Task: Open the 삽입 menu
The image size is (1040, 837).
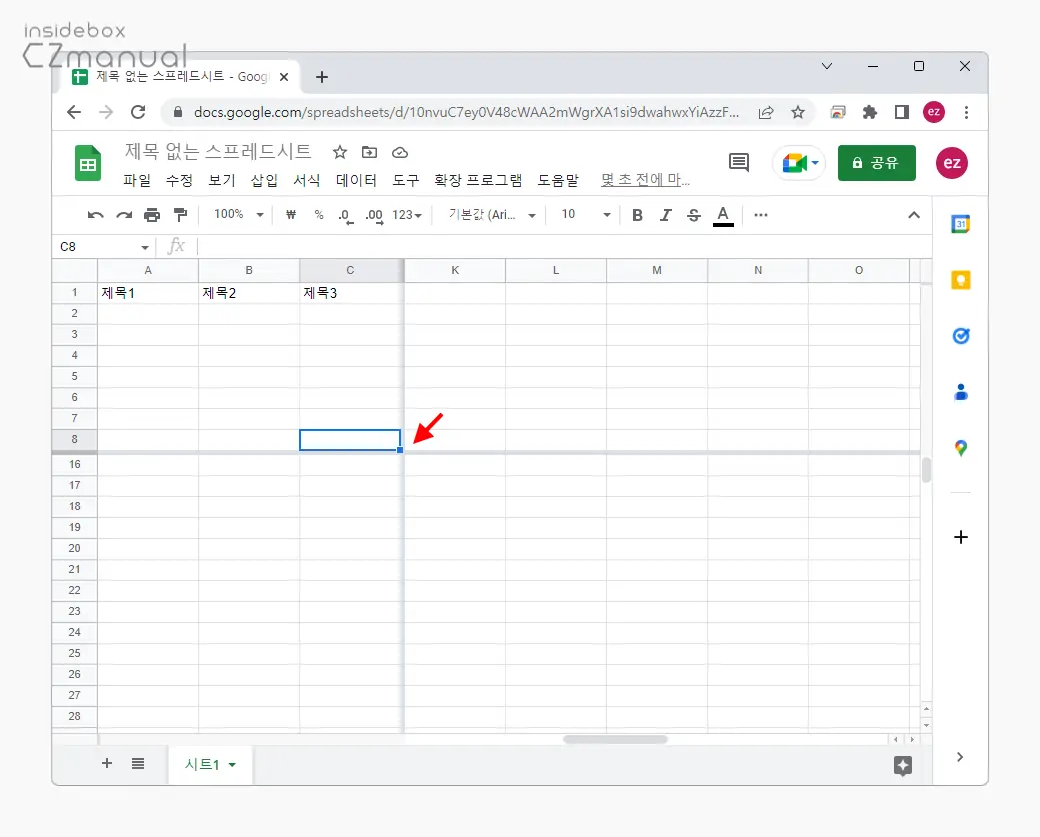Action: (264, 181)
